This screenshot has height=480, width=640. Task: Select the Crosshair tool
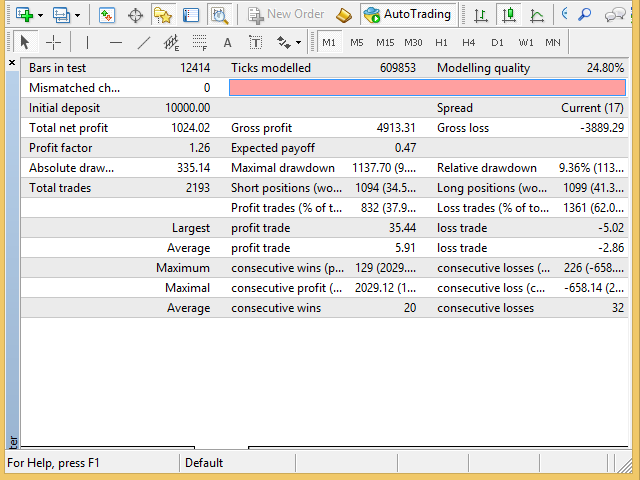53,42
